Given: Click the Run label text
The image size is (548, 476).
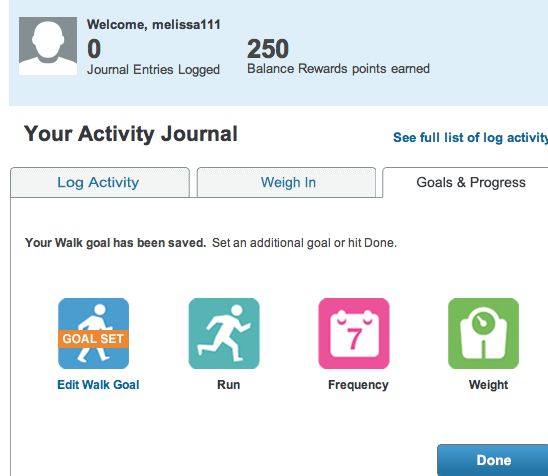Looking at the screenshot, I should point(229,385).
